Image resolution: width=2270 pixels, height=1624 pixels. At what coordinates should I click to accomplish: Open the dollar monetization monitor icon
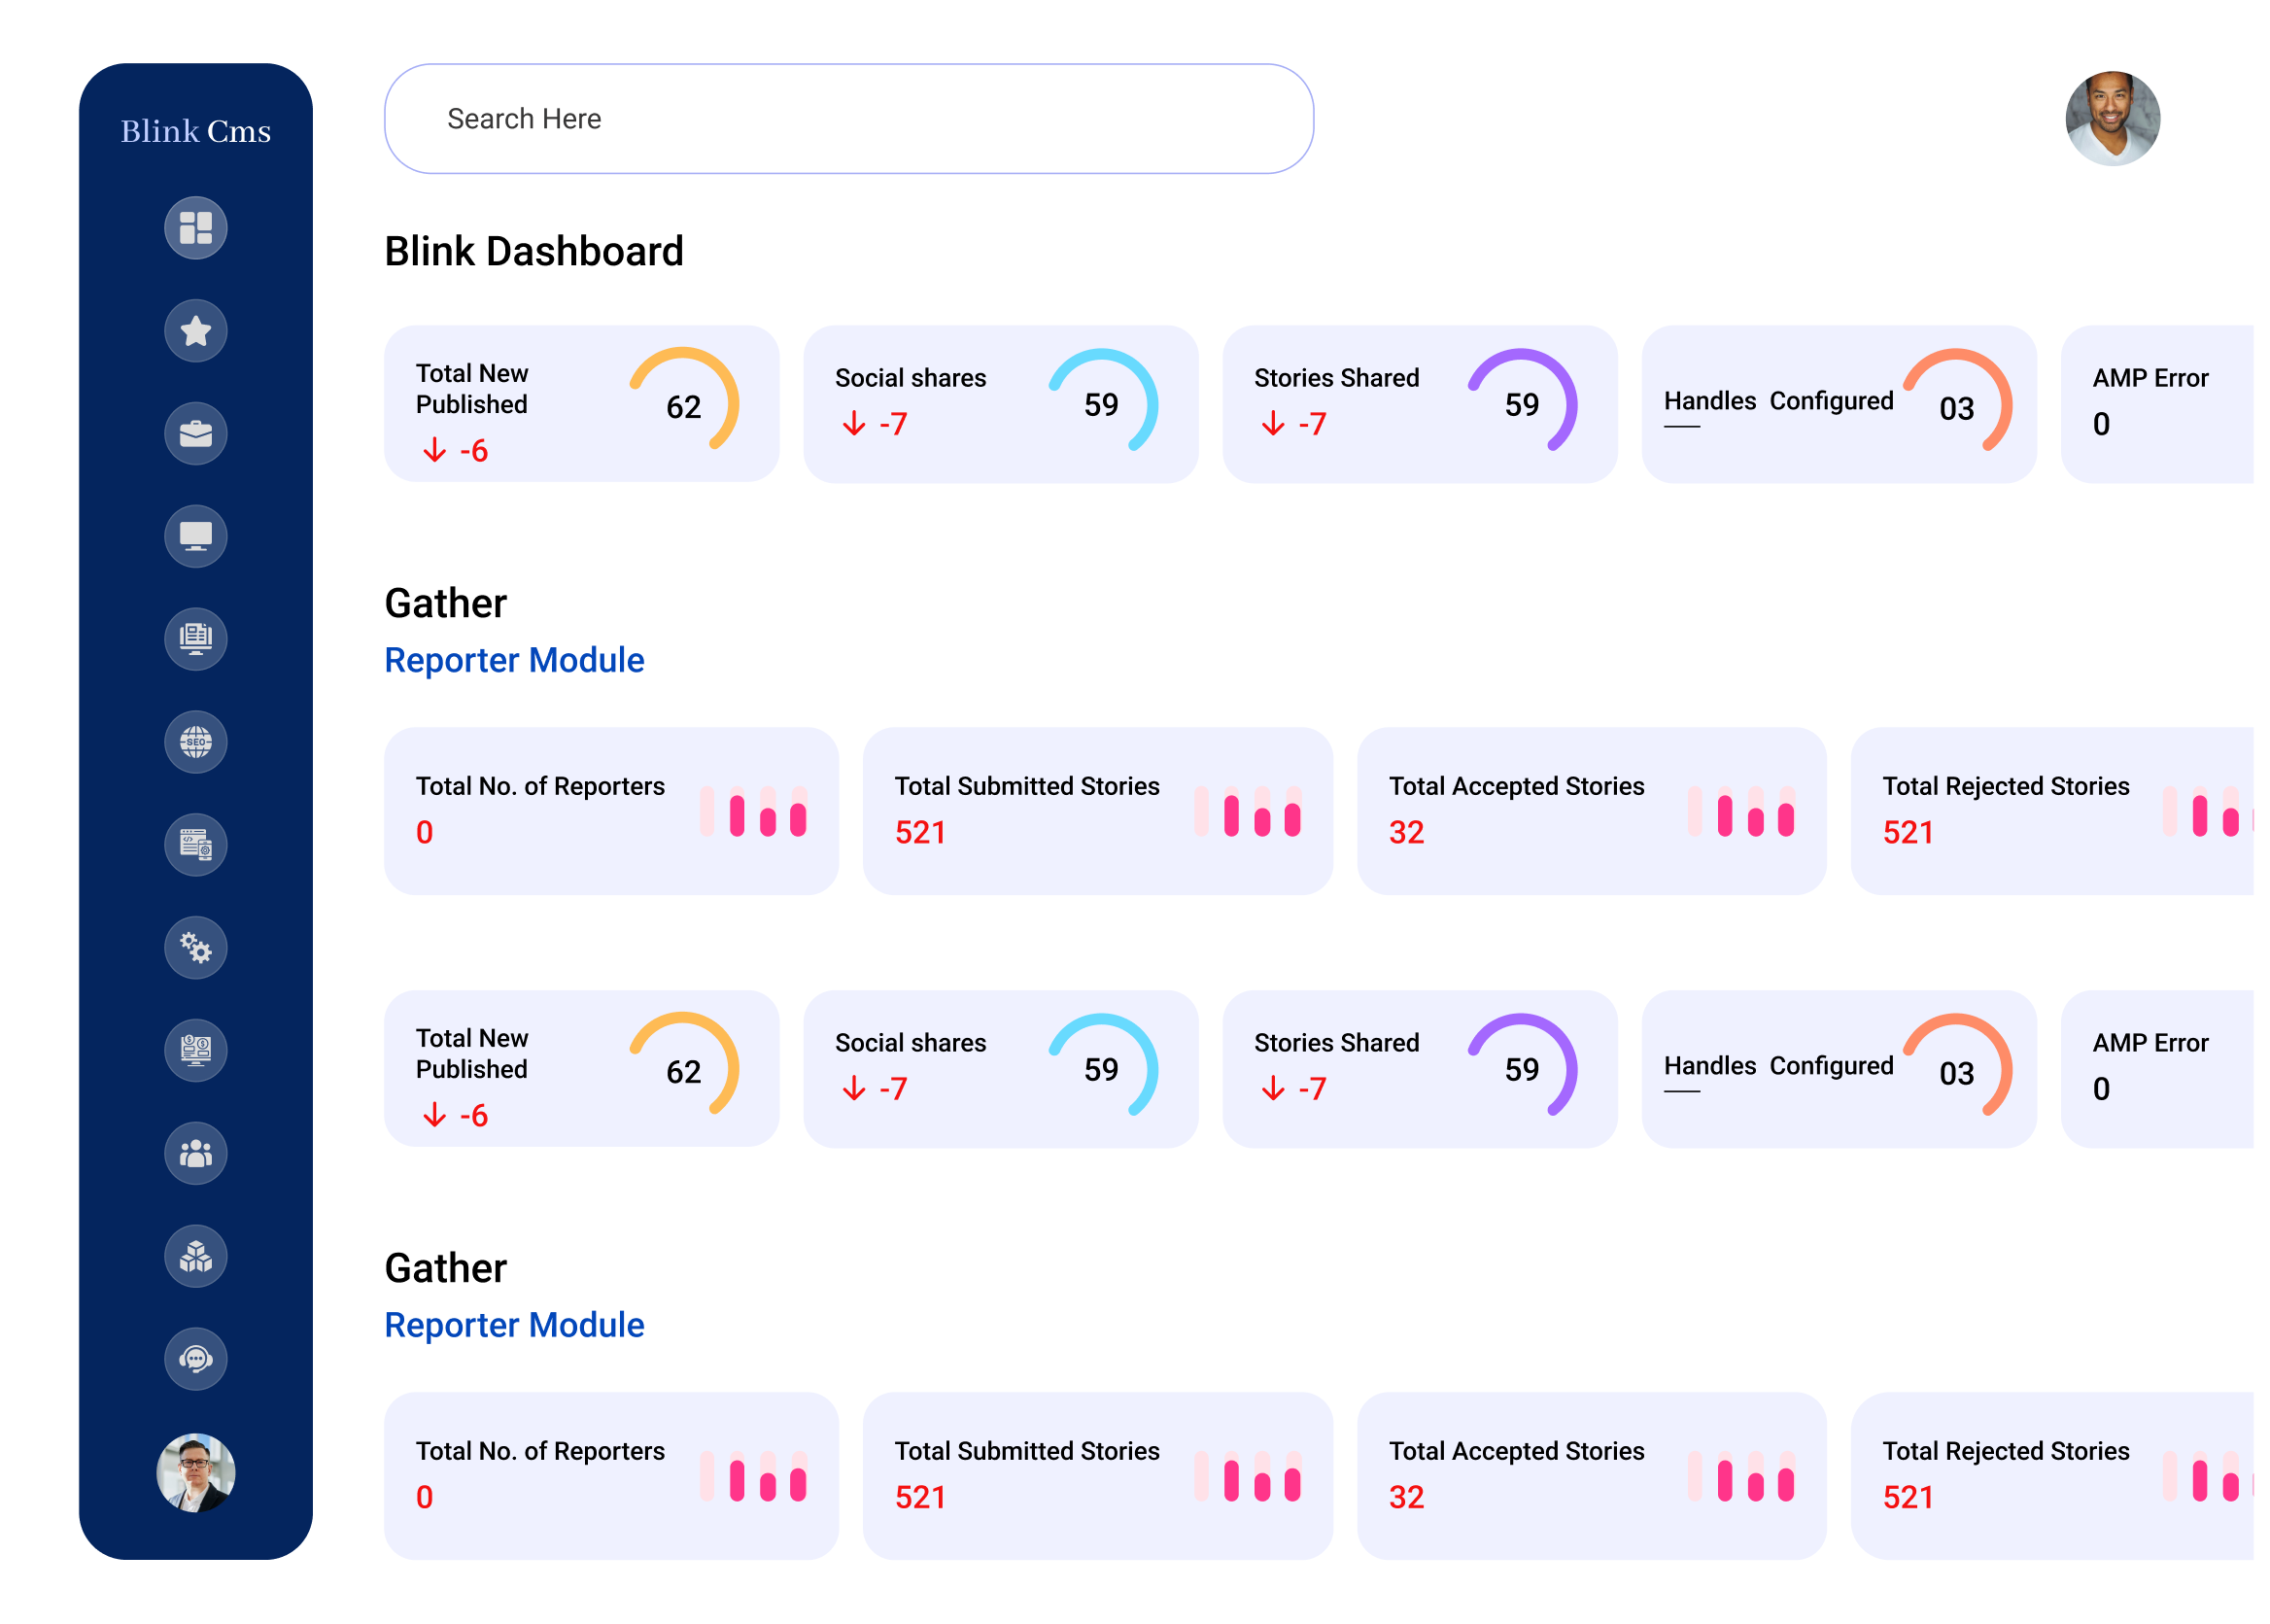(196, 1050)
